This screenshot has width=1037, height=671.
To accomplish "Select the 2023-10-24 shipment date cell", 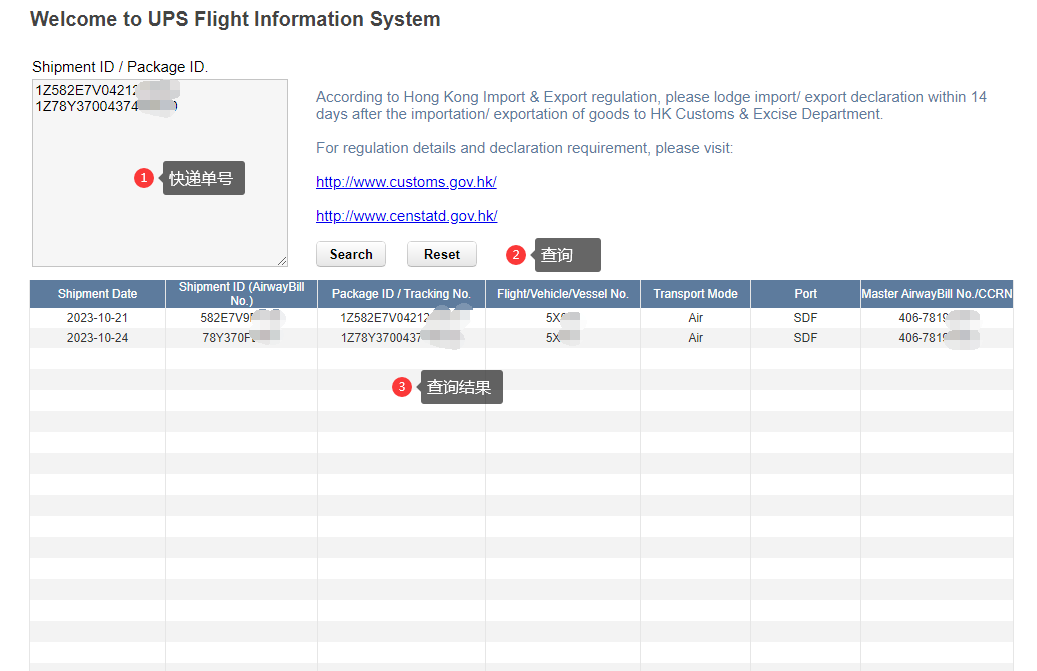I will (97, 338).
